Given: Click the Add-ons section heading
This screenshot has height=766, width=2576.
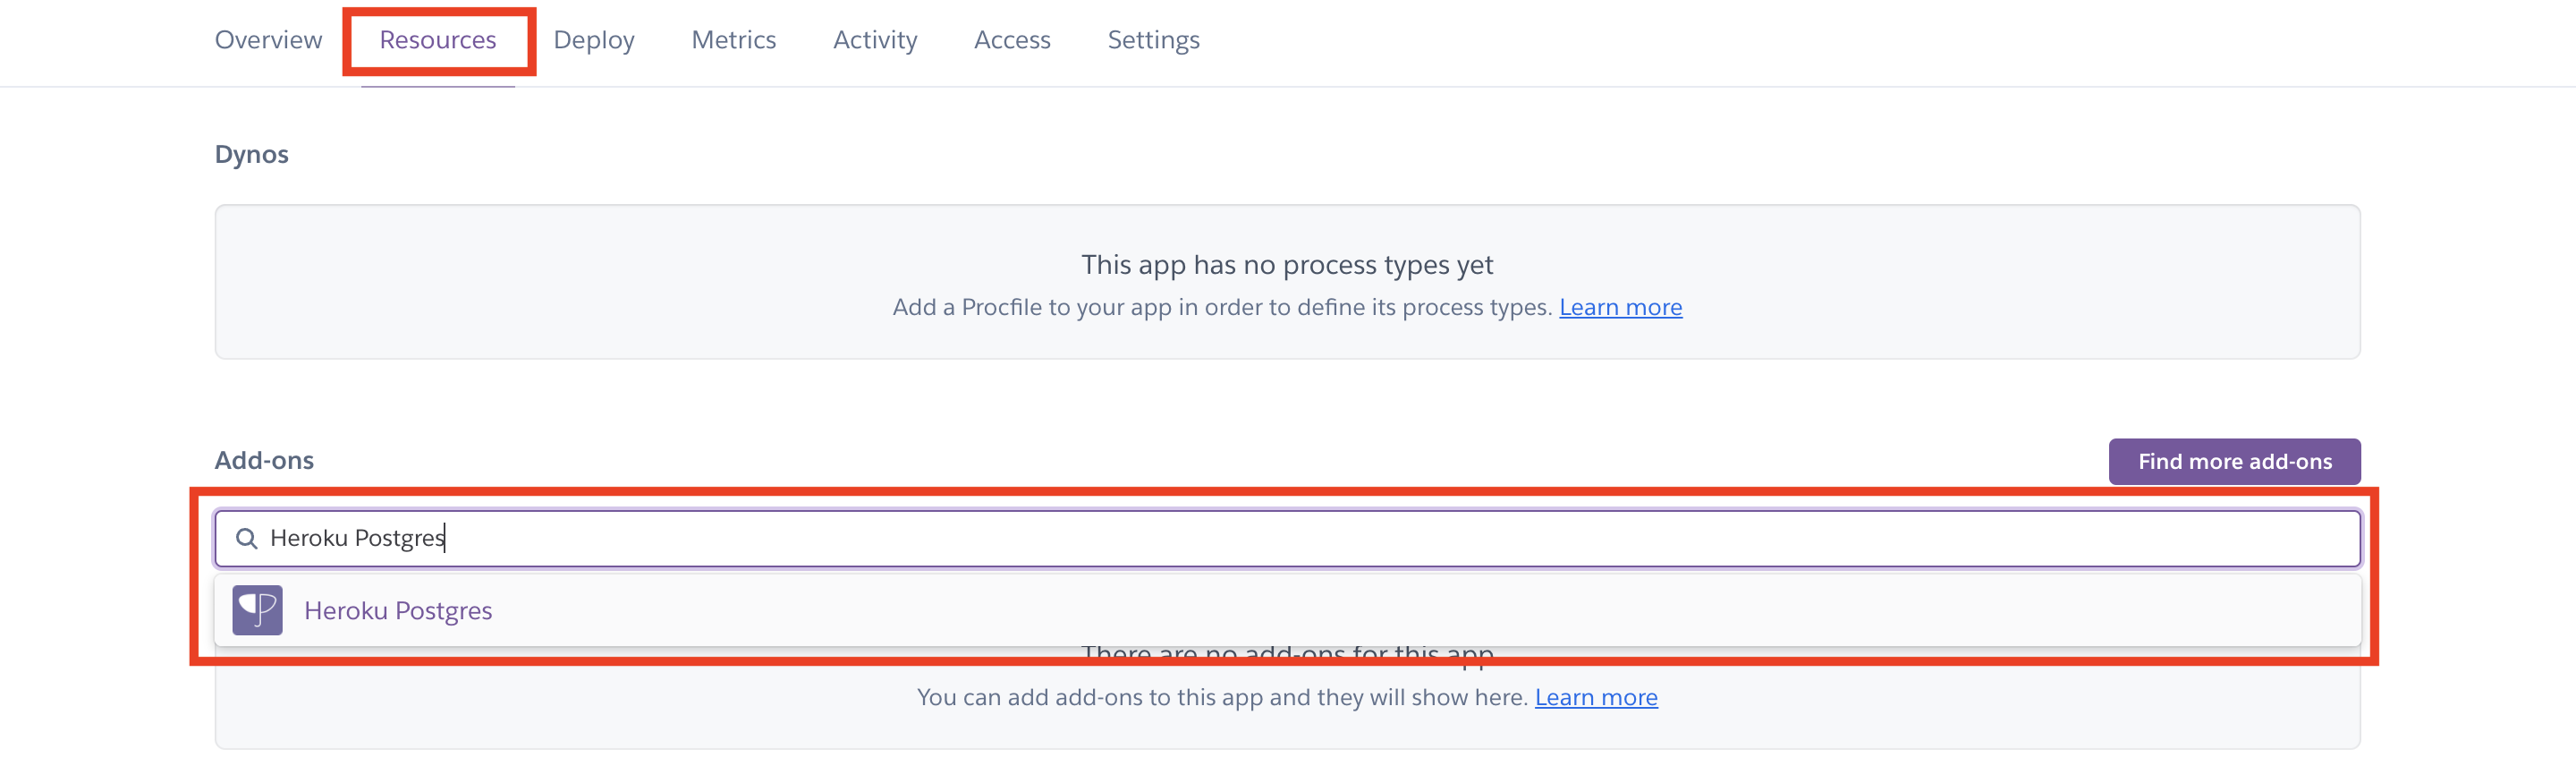Looking at the screenshot, I should tap(264, 460).
